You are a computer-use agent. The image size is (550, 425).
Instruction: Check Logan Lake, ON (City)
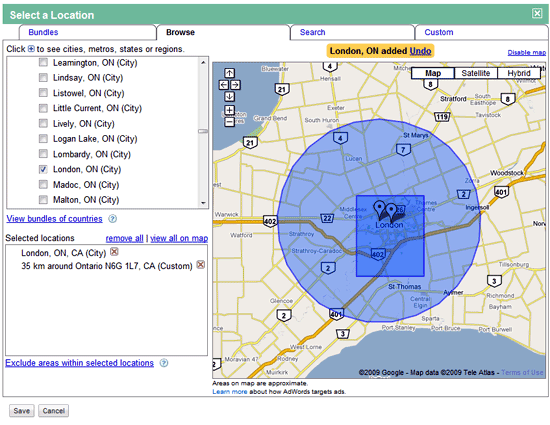tap(43, 139)
